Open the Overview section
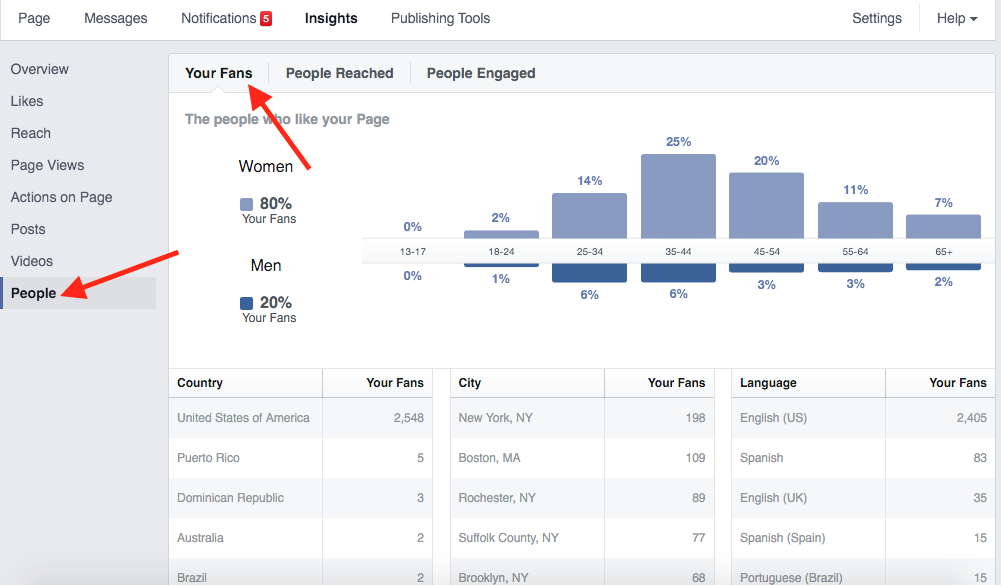The image size is (1001, 585). pos(40,69)
